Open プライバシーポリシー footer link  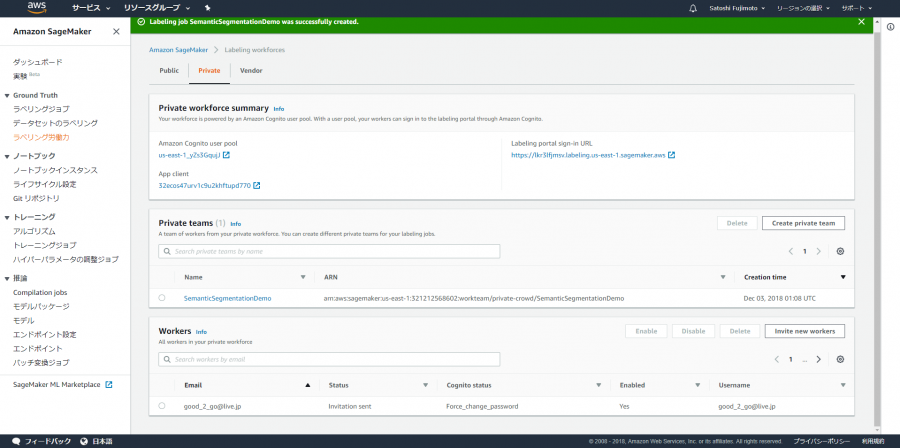pyautogui.click(x=822, y=442)
